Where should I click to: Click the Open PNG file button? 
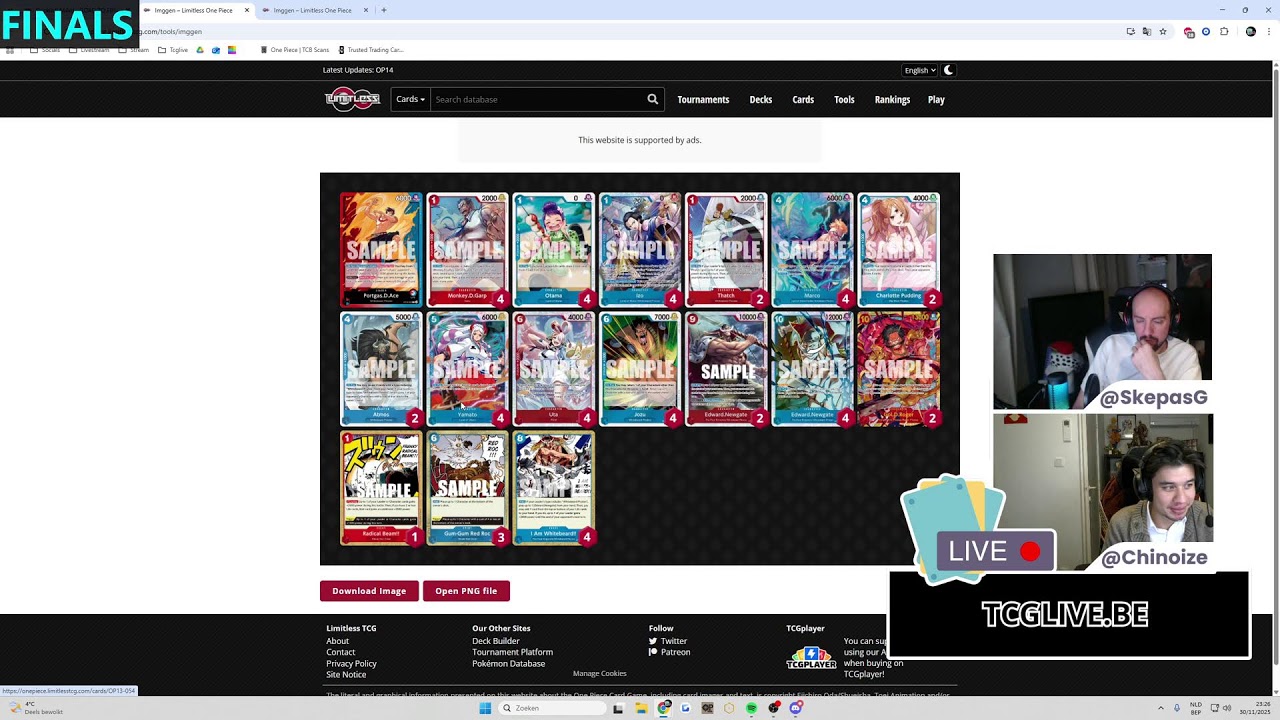[466, 591]
